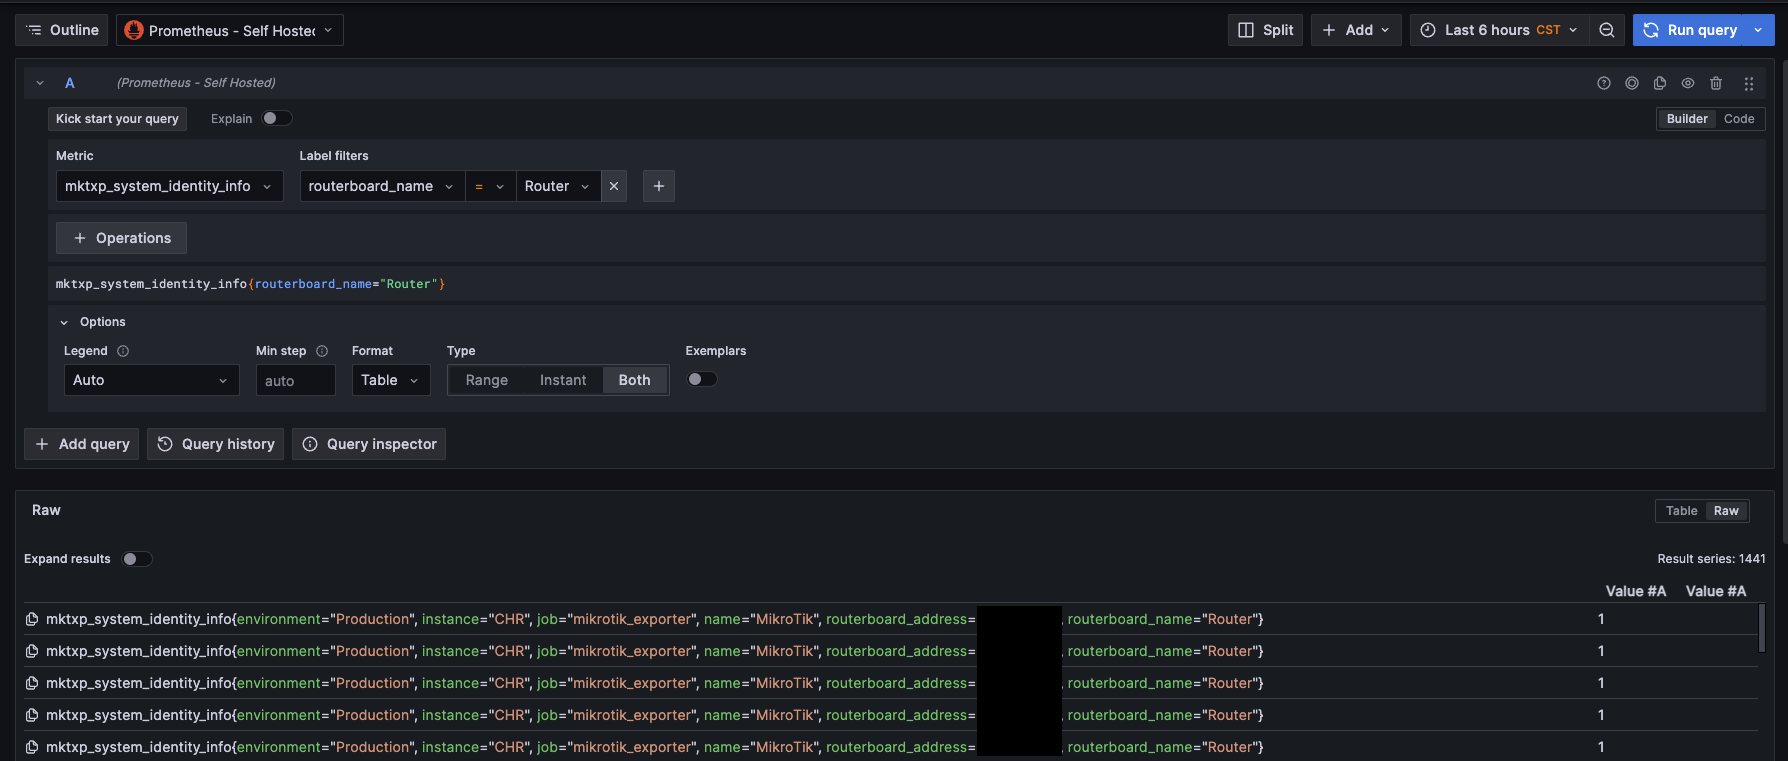Open the Router value dropdown

tap(558, 186)
